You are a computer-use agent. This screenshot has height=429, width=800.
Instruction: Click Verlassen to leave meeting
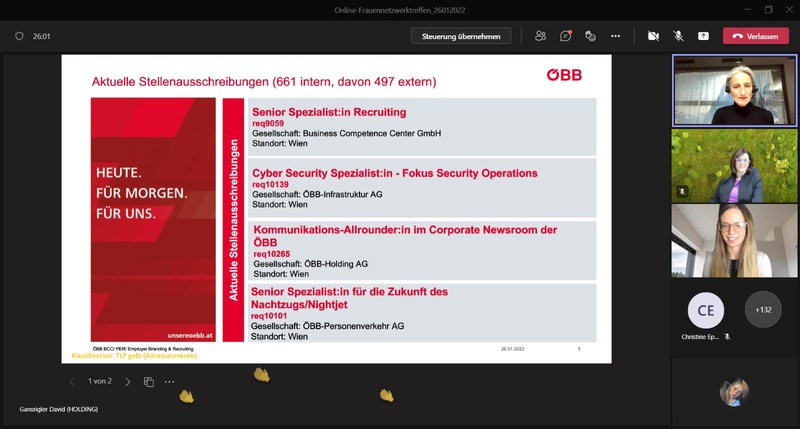pos(755,36)
